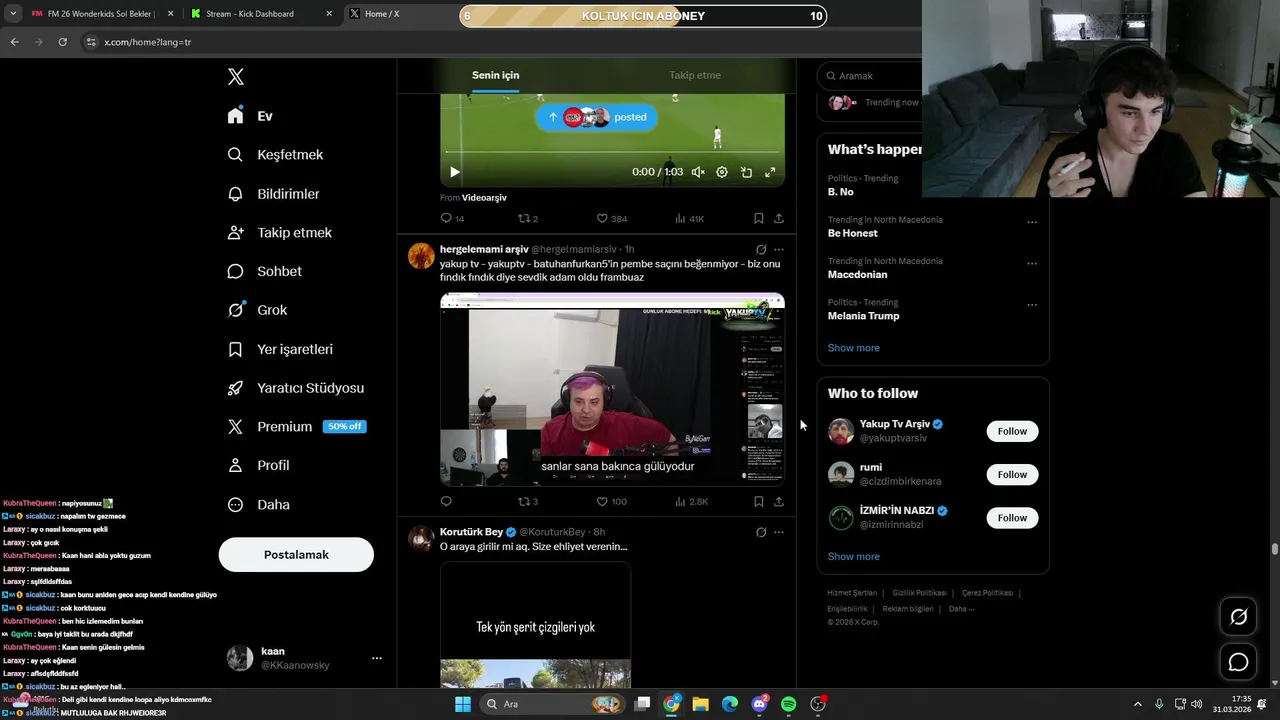Open Yer işaretleri bookmarks
This screenshot has width=1280, height=720.
point(280,349)
